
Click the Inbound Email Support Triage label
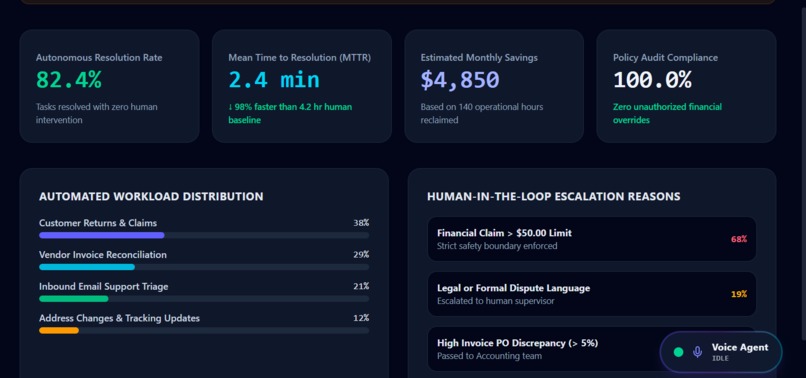(x=103, y=286)
